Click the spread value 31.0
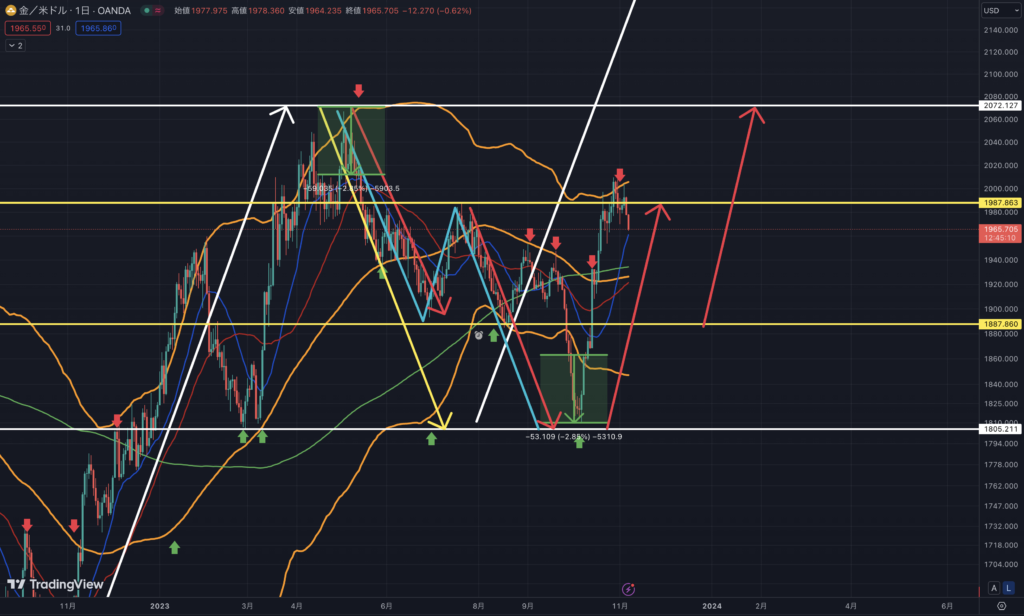1024x616 pixels. (63, 28)
